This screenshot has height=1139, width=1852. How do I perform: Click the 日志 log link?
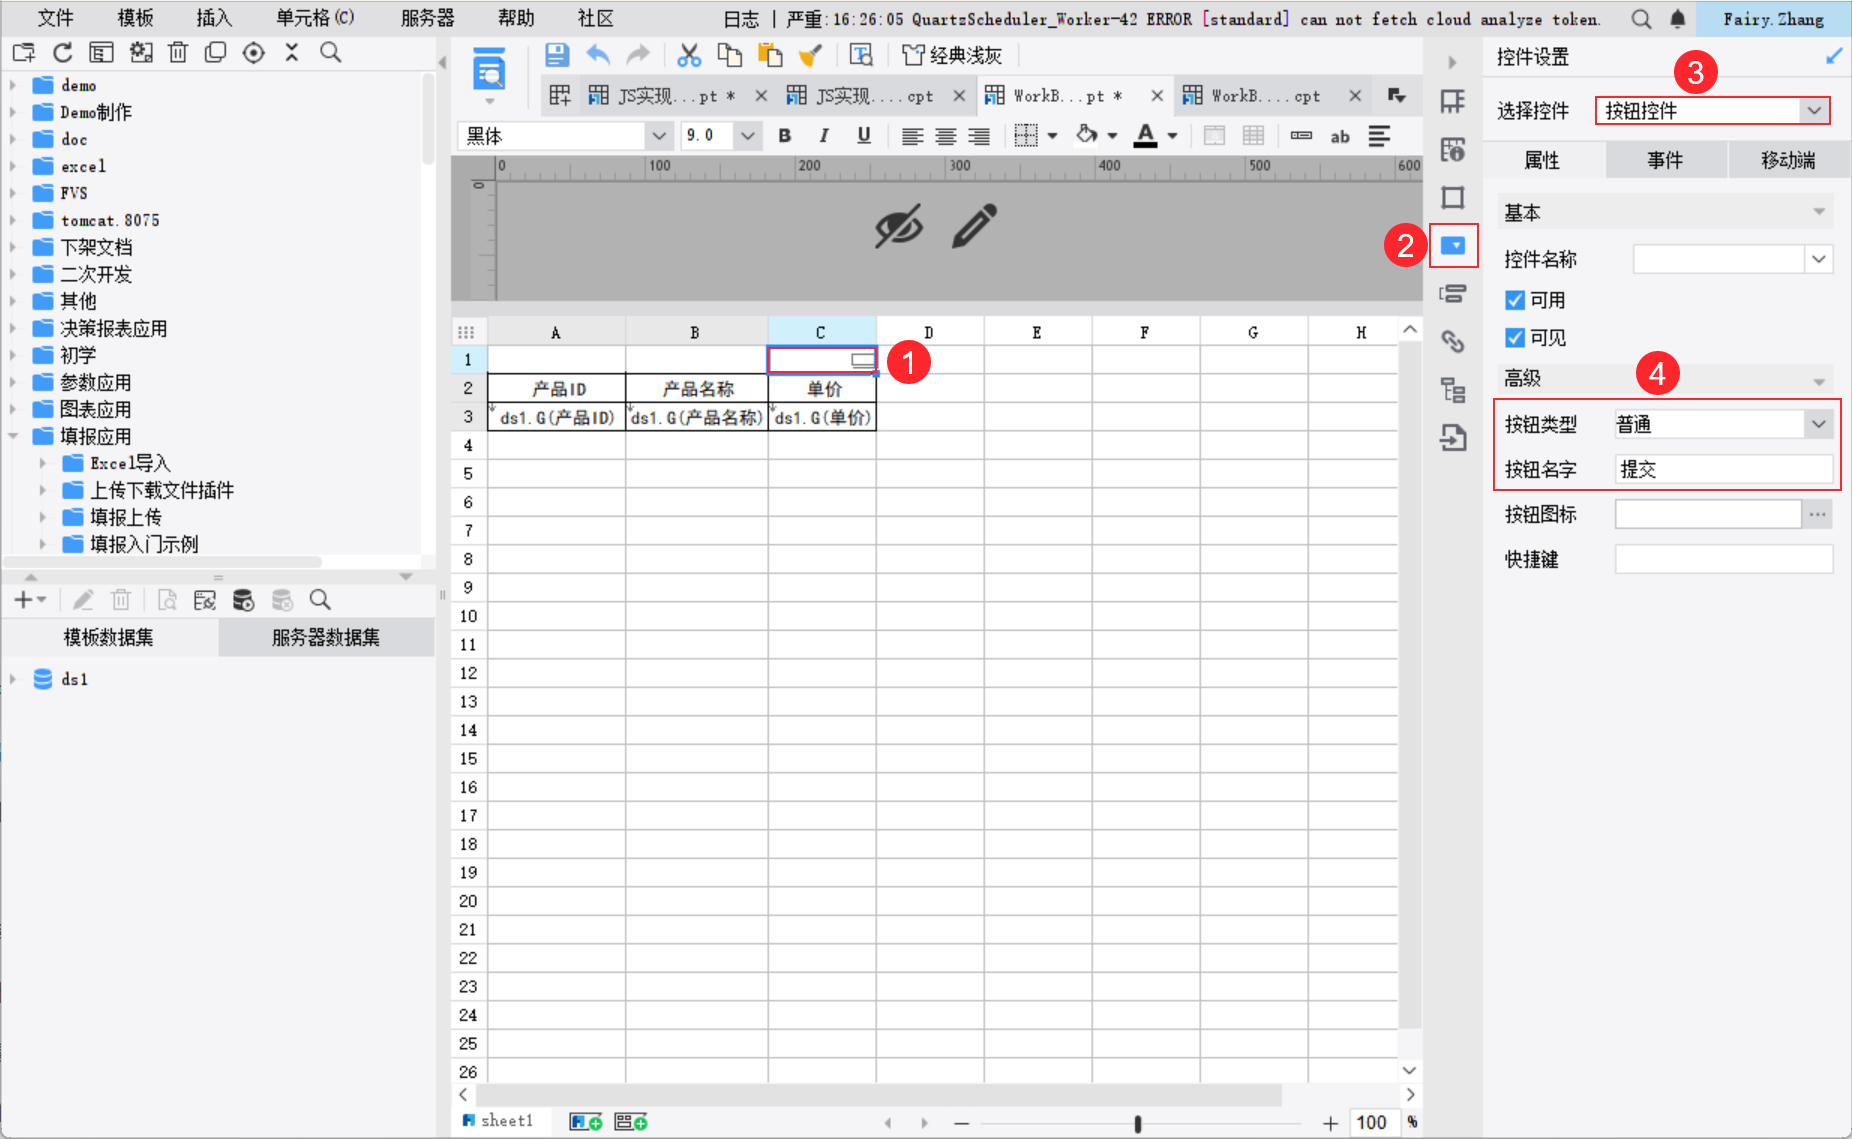tap(741, 19)
